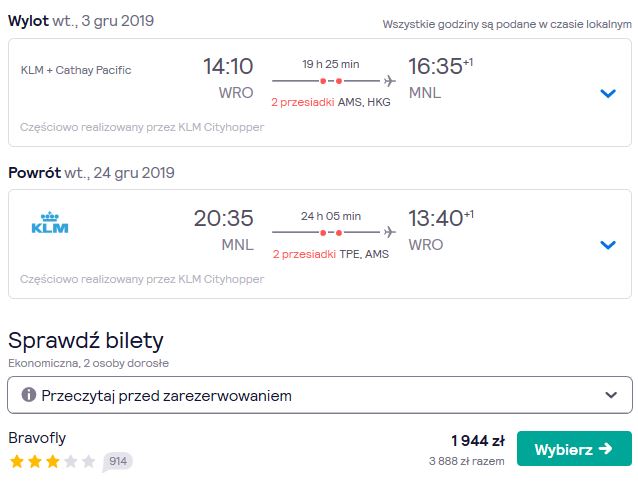The height and width of the screenshot is (482, 638).
Task: Click the 1 944 zł price
Action: 478,441
